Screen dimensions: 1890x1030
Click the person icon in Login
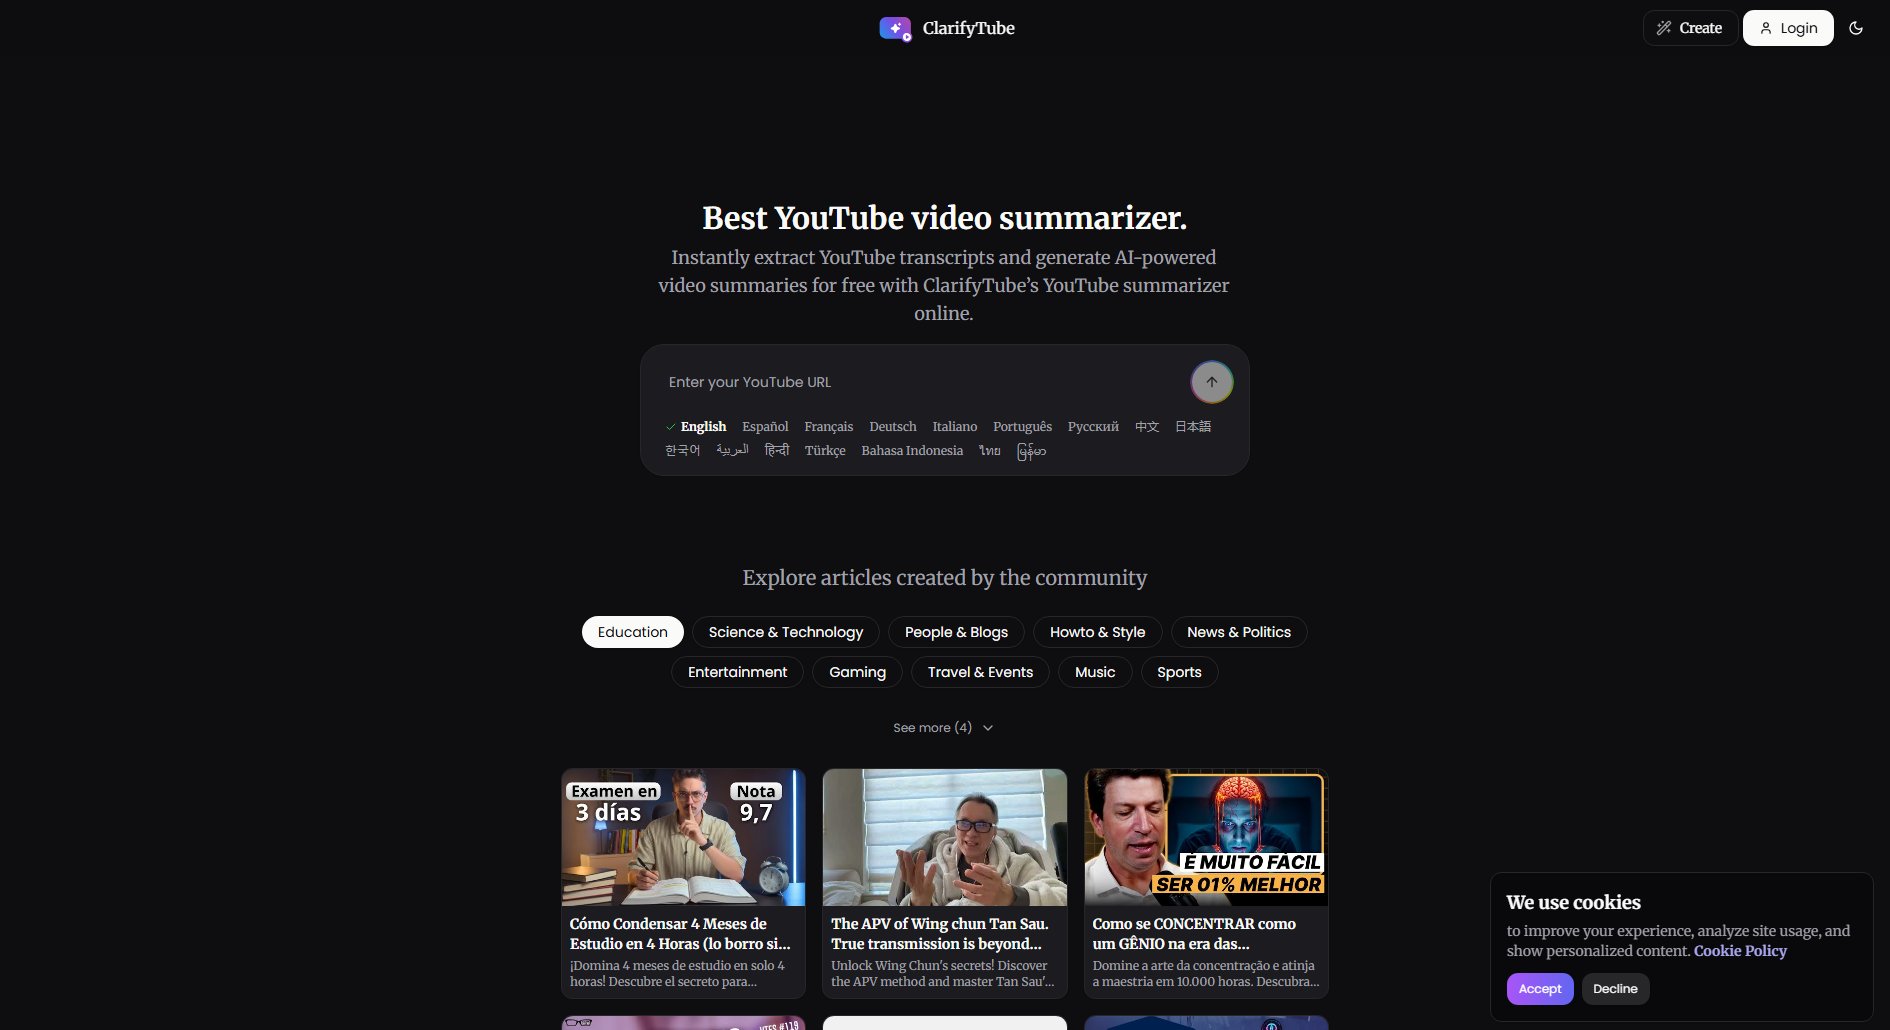[x=1764, y=28]
